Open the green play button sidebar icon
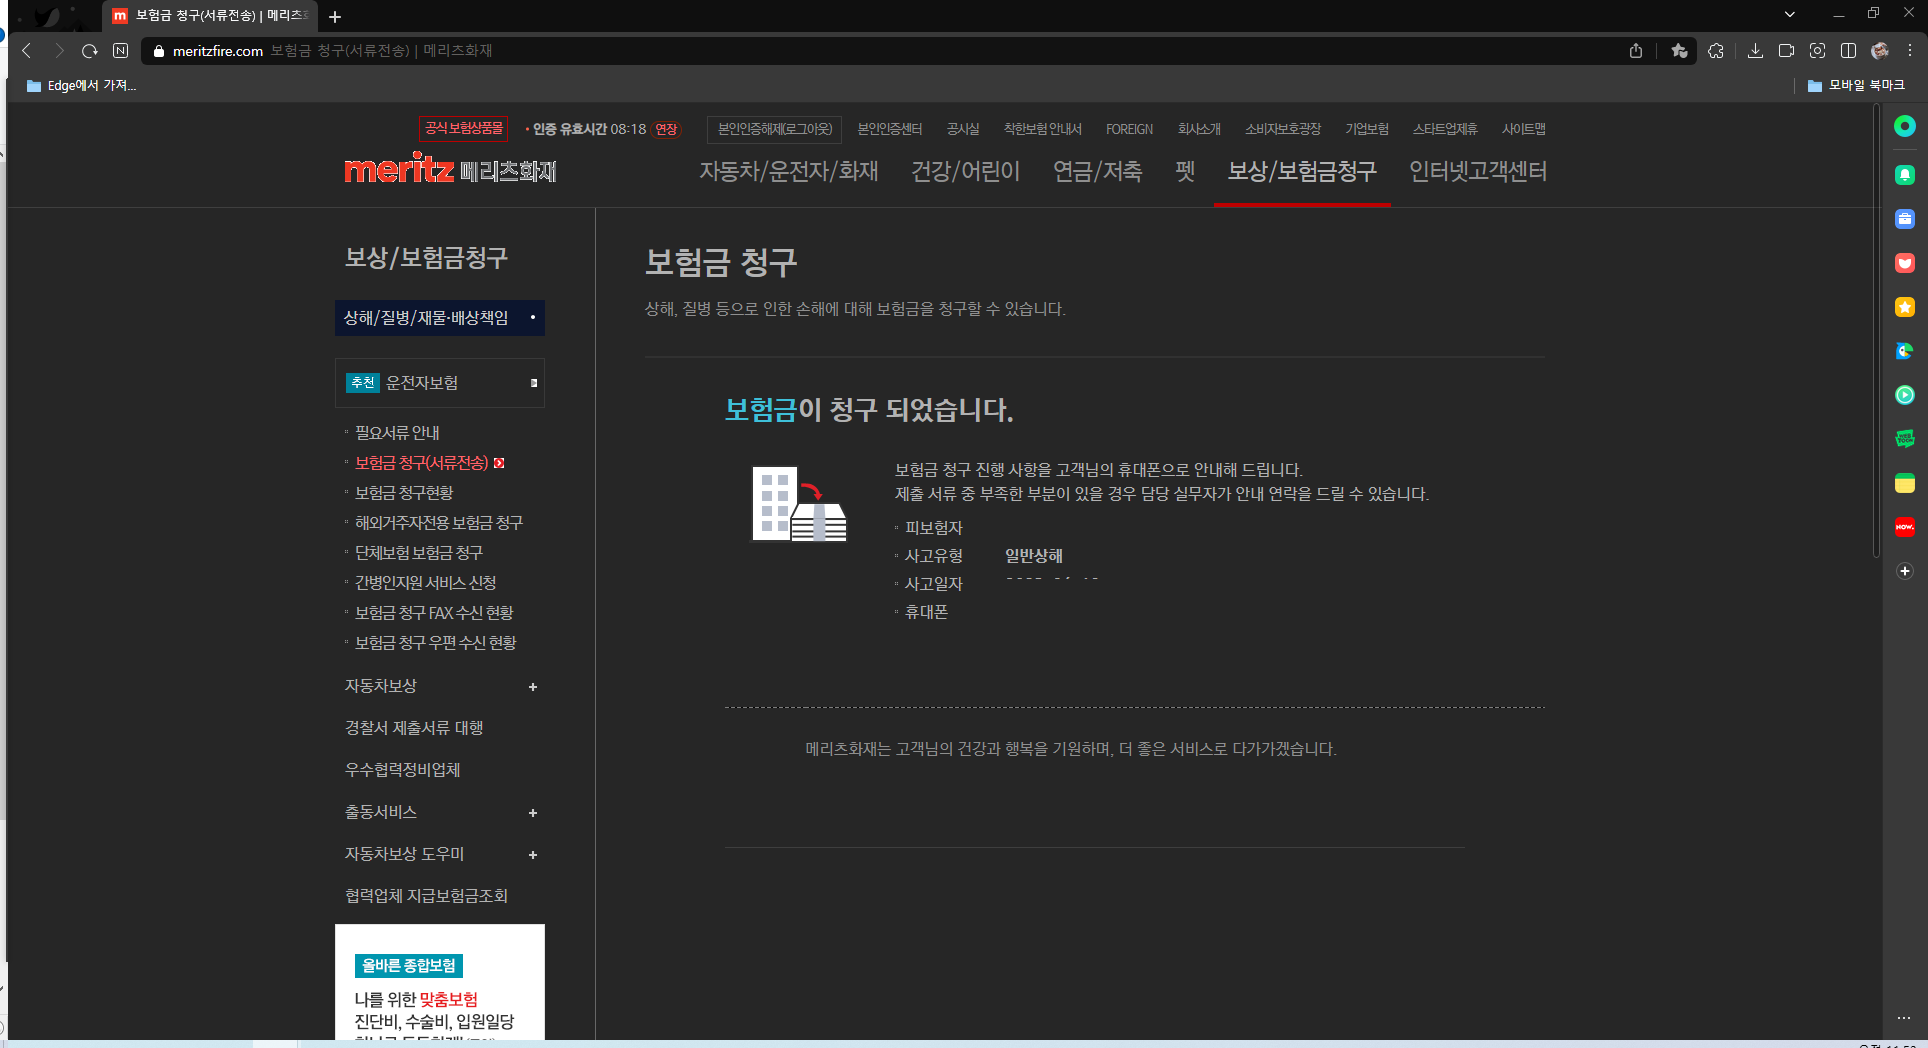 pos(1905,395)
